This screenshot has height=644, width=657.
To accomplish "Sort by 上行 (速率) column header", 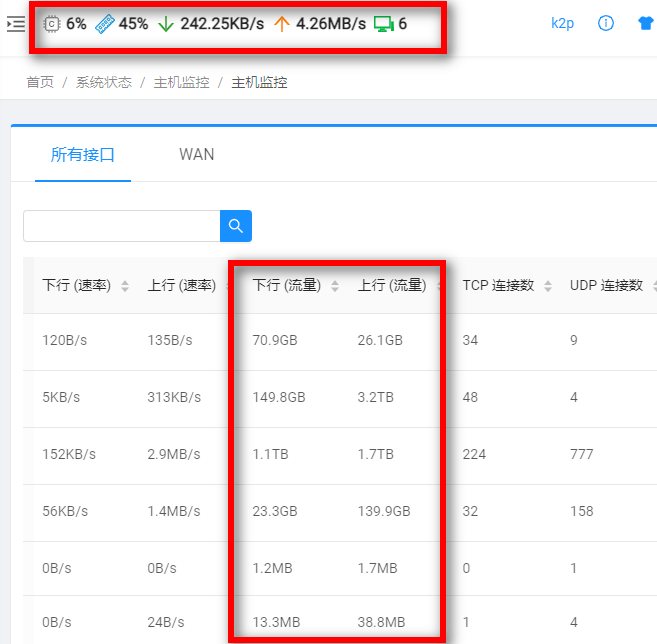I will click(x=181, y=286).
